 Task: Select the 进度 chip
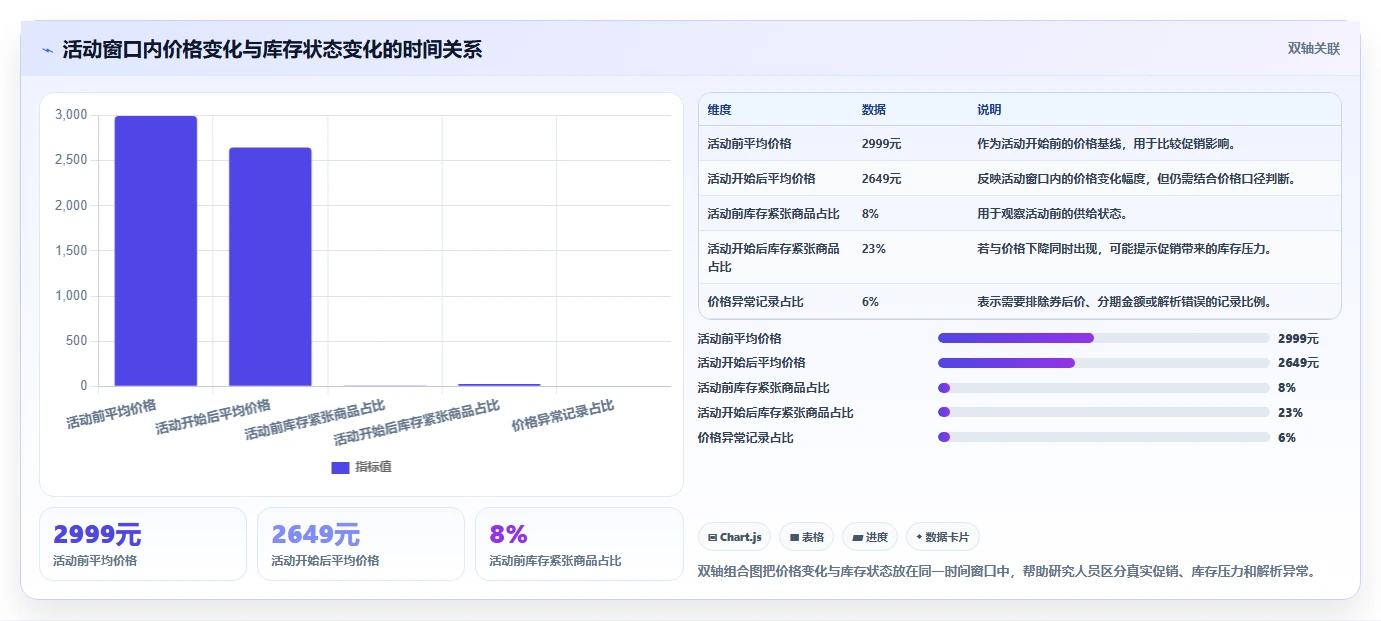coord(870,537)
